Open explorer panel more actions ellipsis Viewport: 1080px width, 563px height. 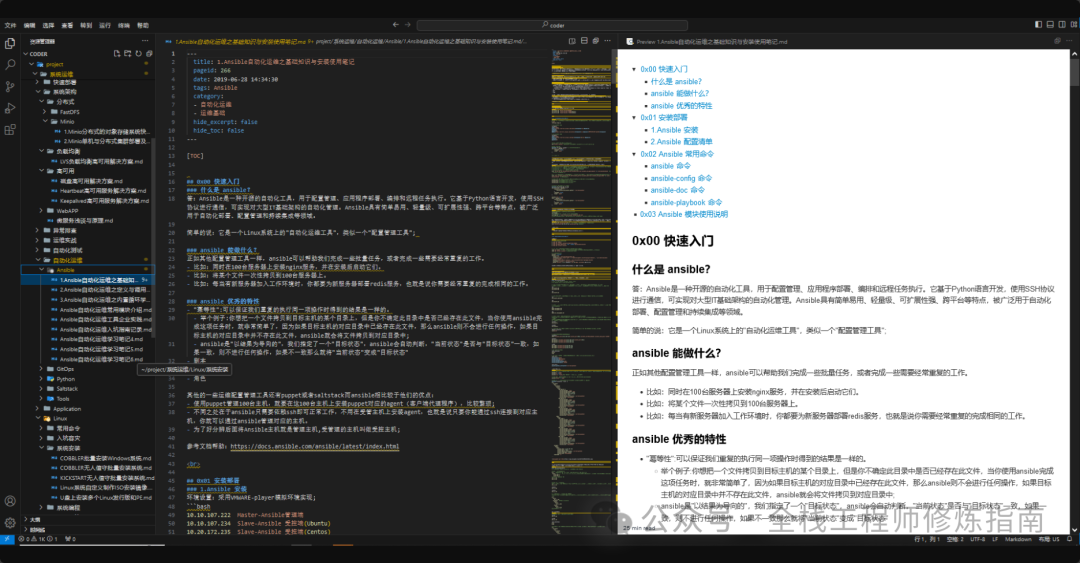tap(145, 41)
